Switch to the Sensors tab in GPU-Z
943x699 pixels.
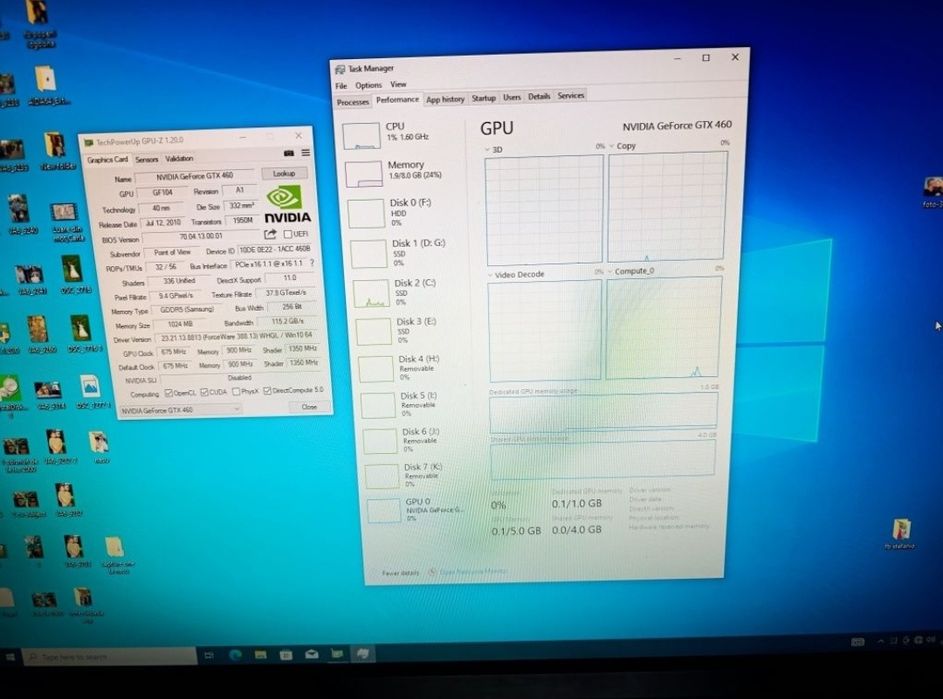point(146,160)
